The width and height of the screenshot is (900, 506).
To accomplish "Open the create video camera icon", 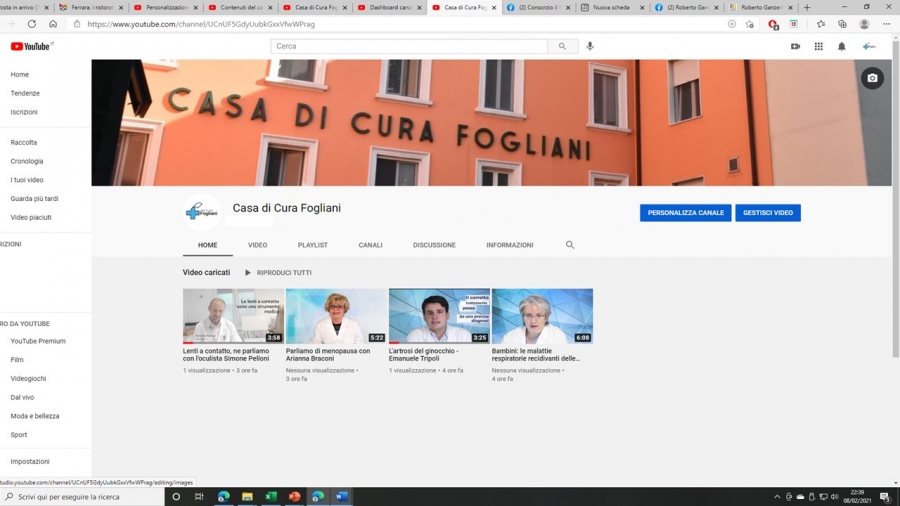I will [795, 46].
